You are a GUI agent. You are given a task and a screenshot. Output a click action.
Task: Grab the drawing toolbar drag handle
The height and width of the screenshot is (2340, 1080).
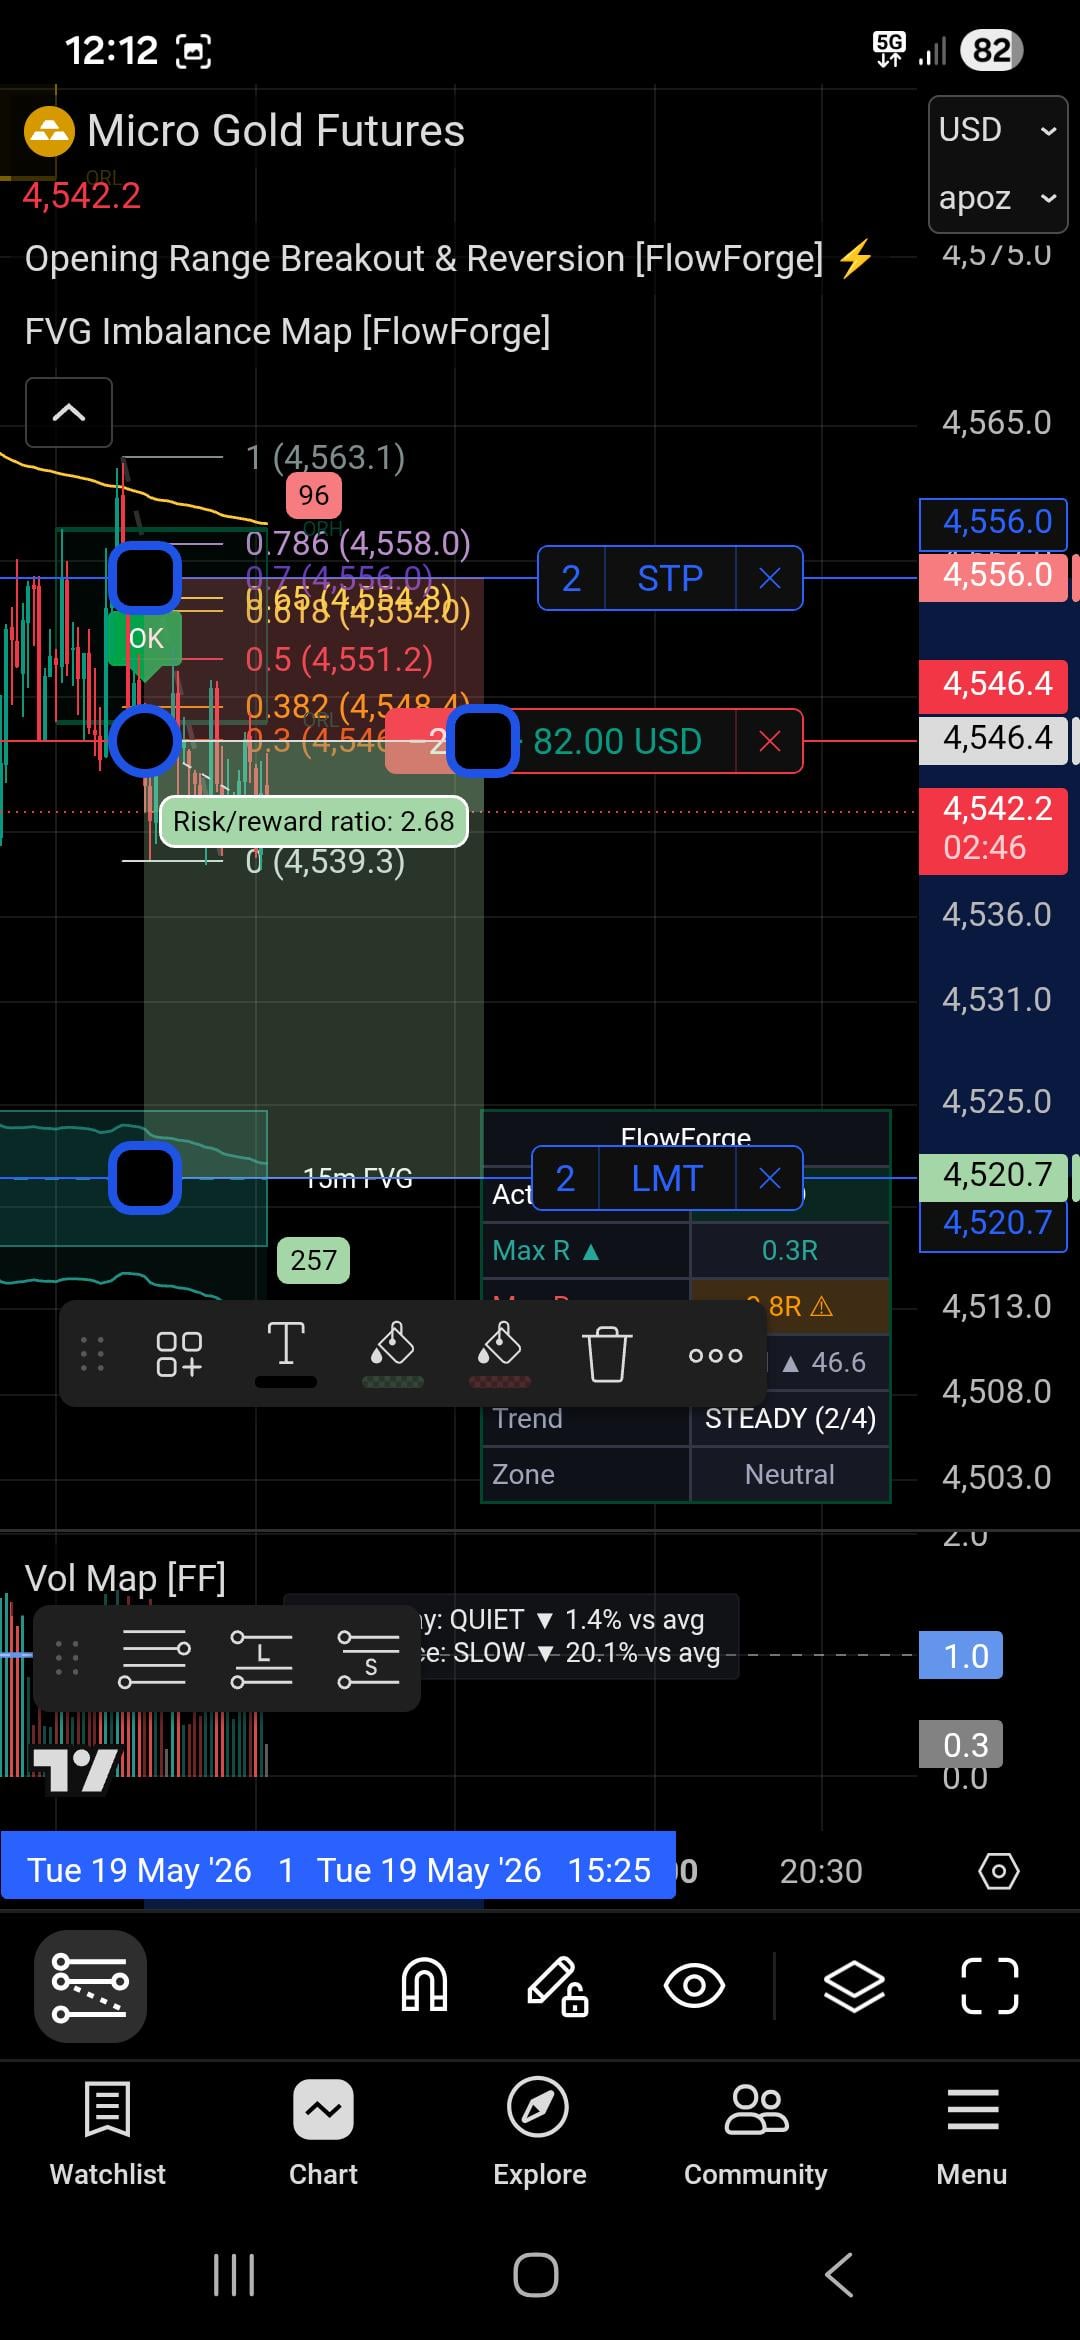point(92,1354)
